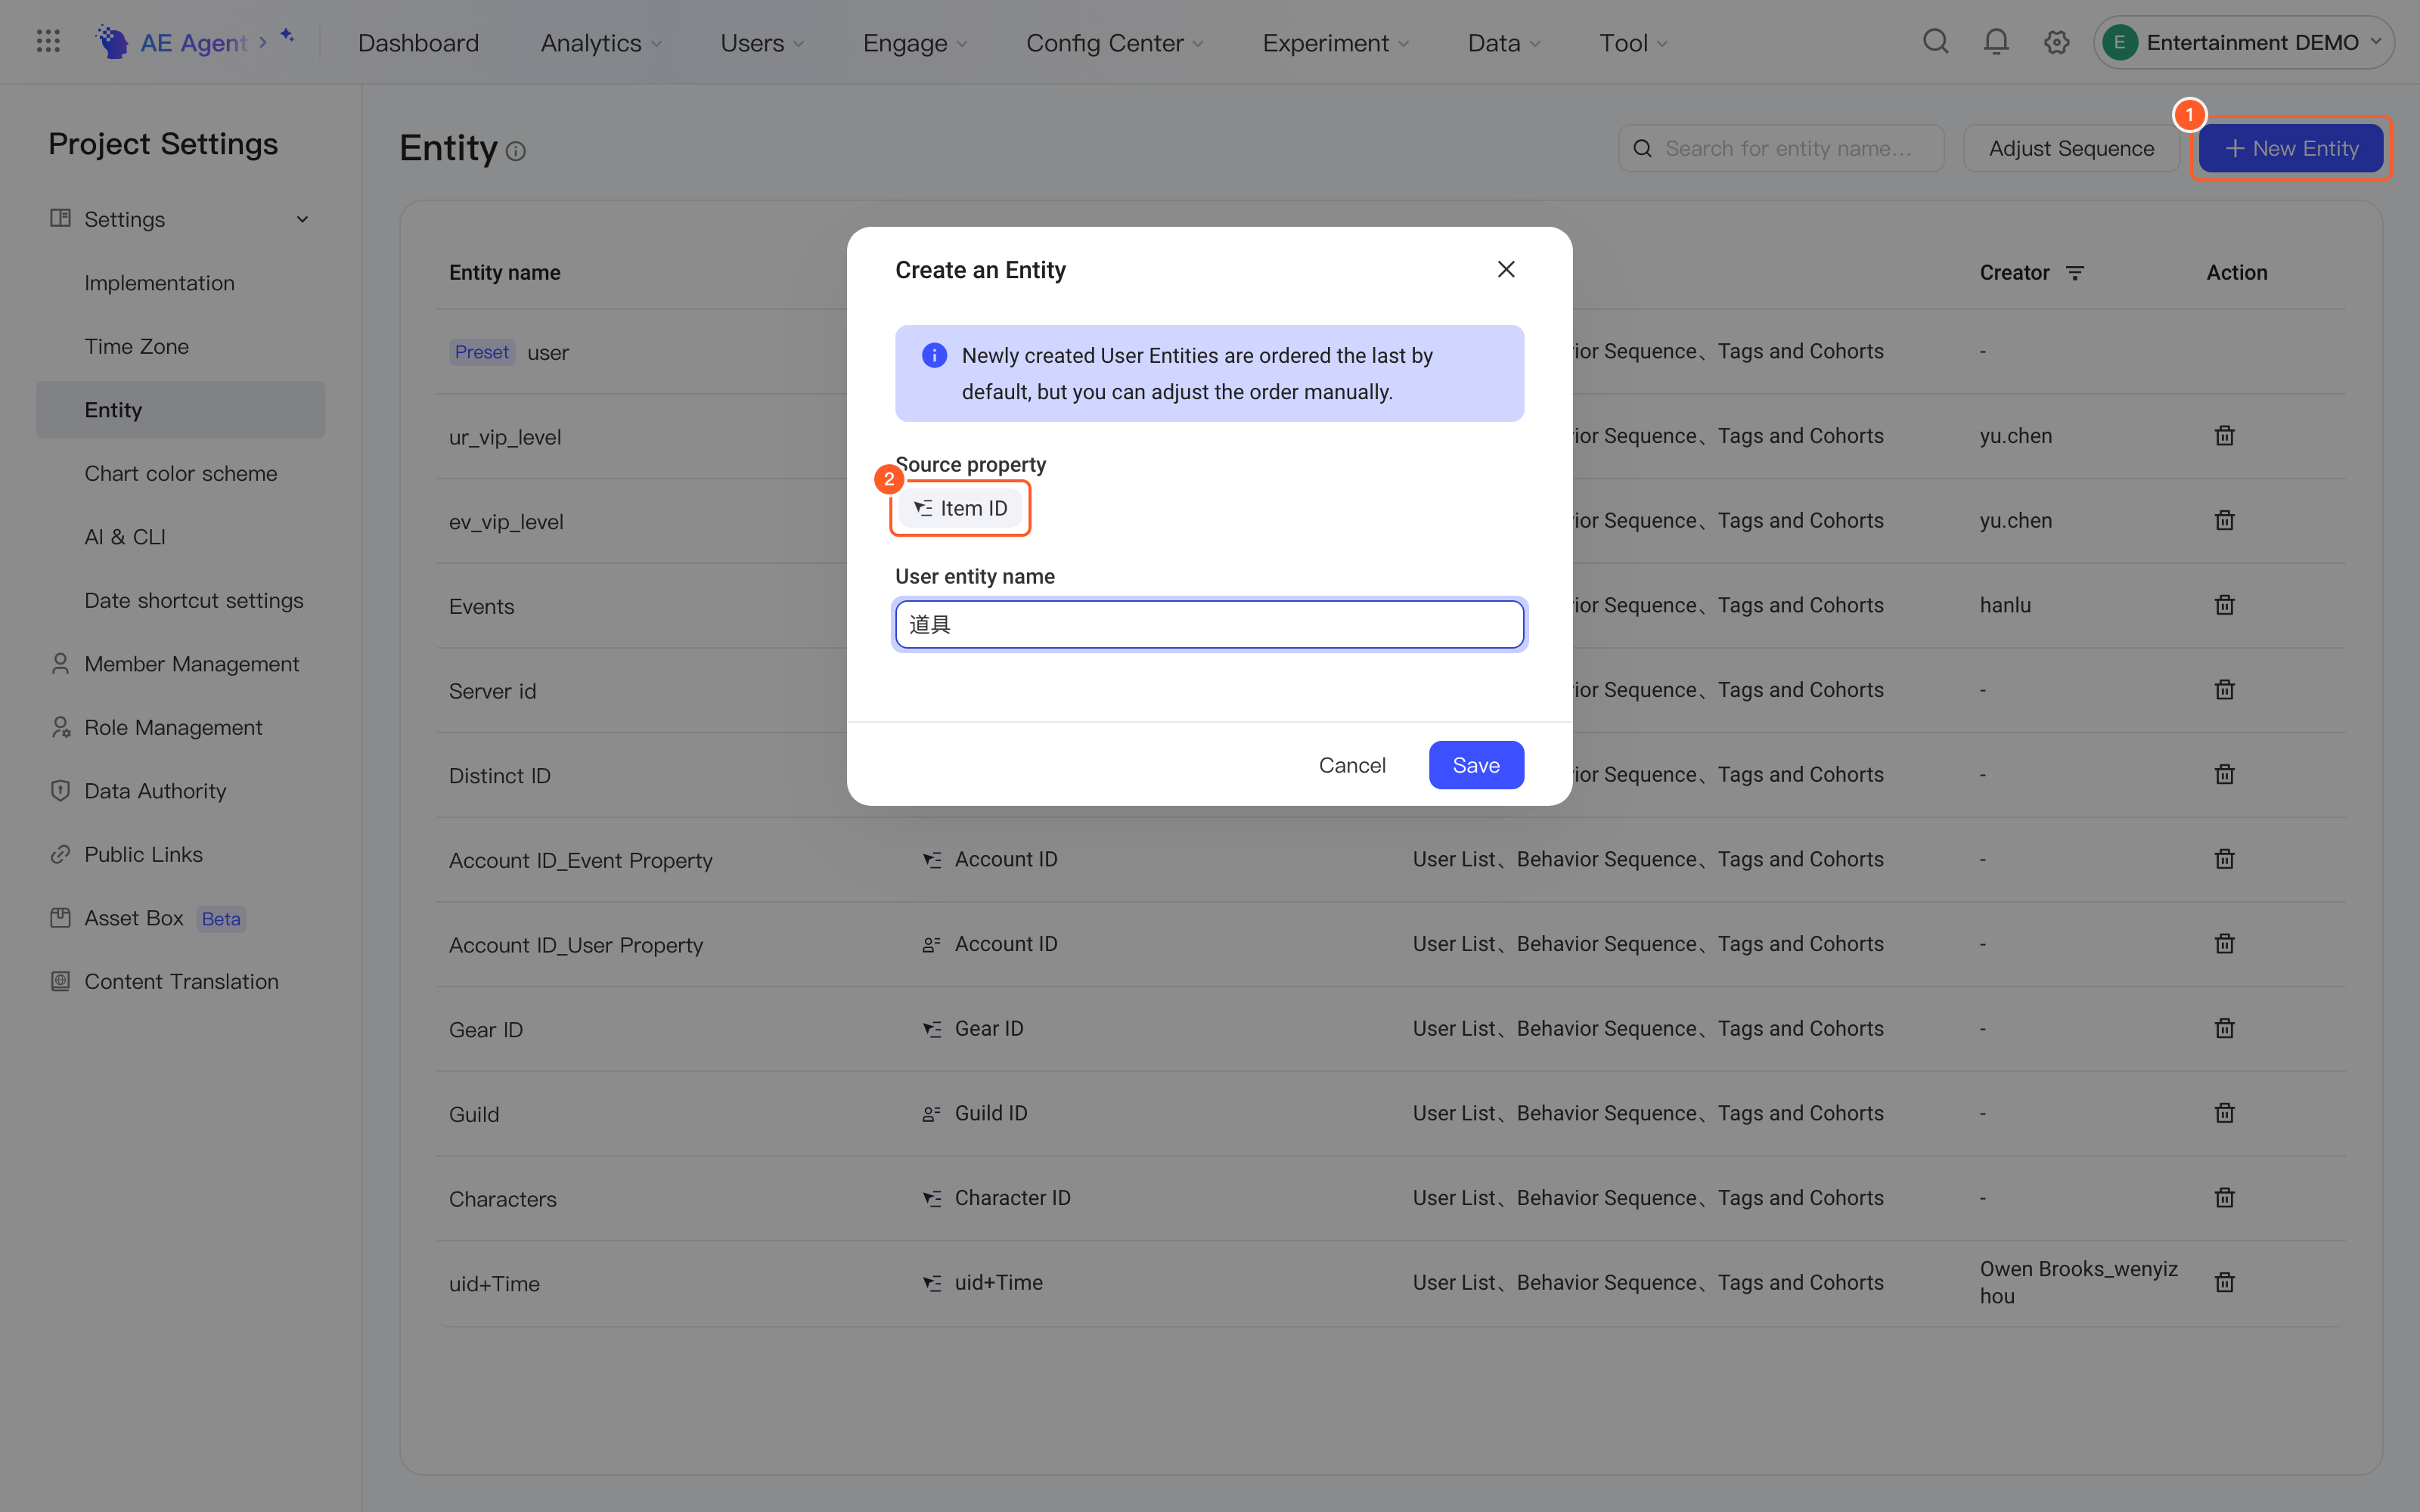The height and width of the screenshot is (1512, 2420).
Task: Open the Tool menu
Action: [1633, 43]
